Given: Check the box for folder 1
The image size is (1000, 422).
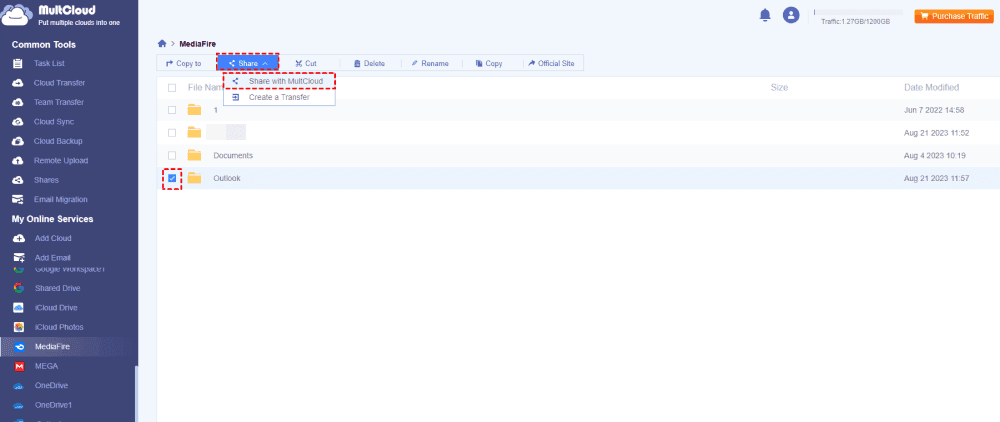Looking at the screenshot, I should 172,110.
